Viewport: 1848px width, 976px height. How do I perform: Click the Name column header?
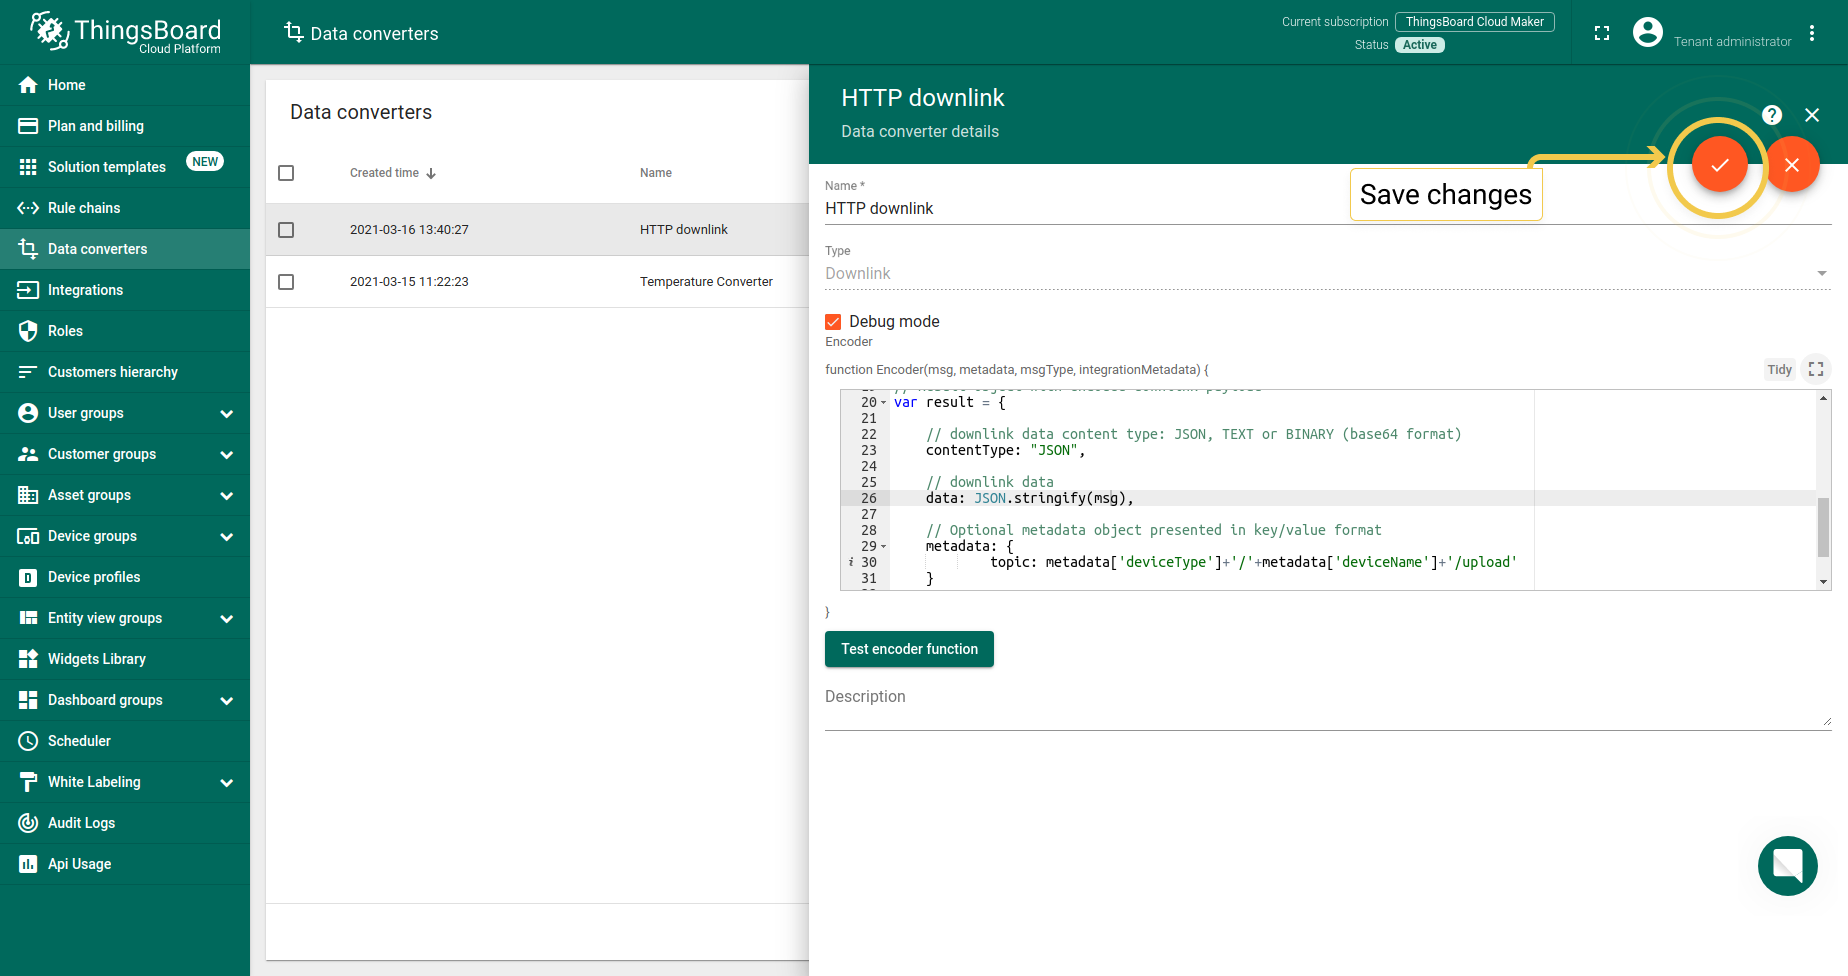tap(656, 173)
